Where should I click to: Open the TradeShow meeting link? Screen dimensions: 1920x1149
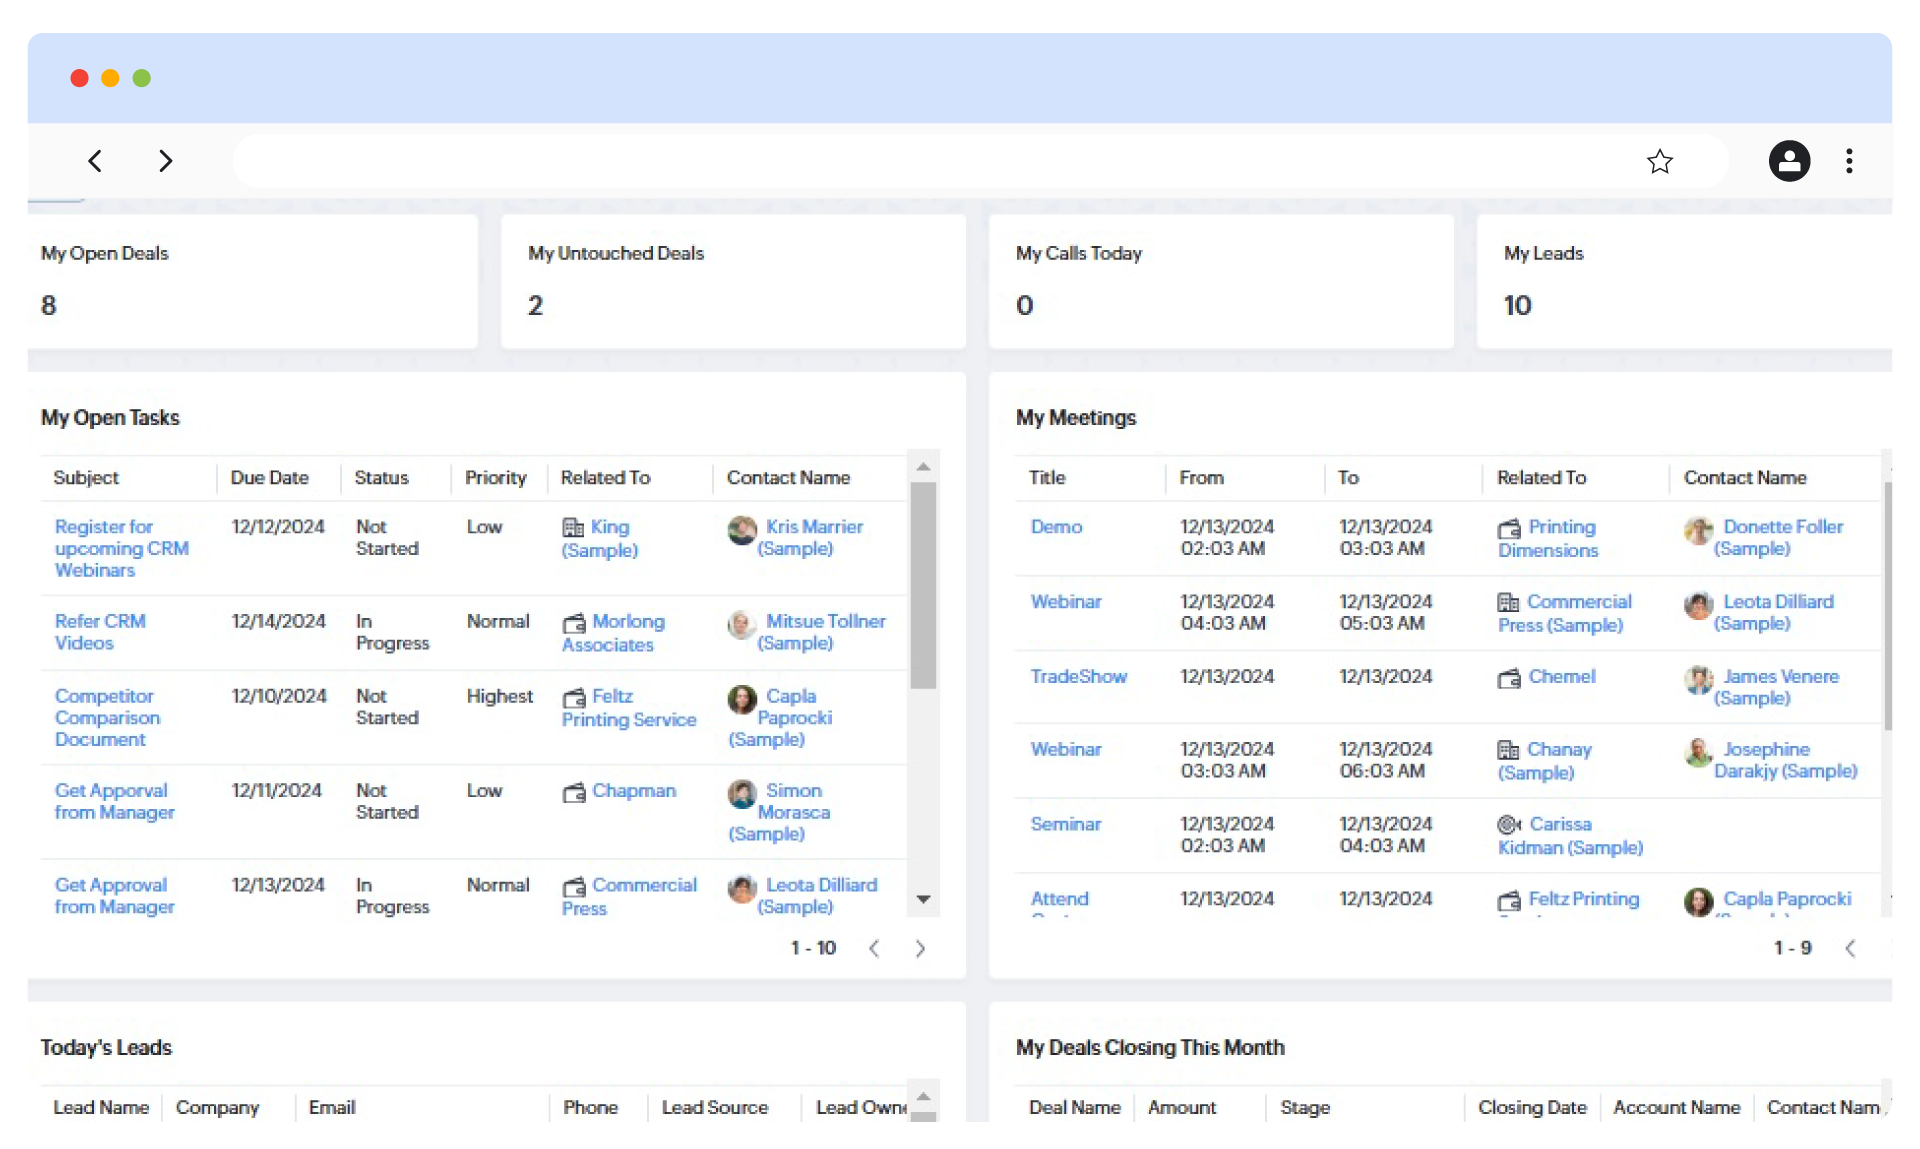[1078, 677]
